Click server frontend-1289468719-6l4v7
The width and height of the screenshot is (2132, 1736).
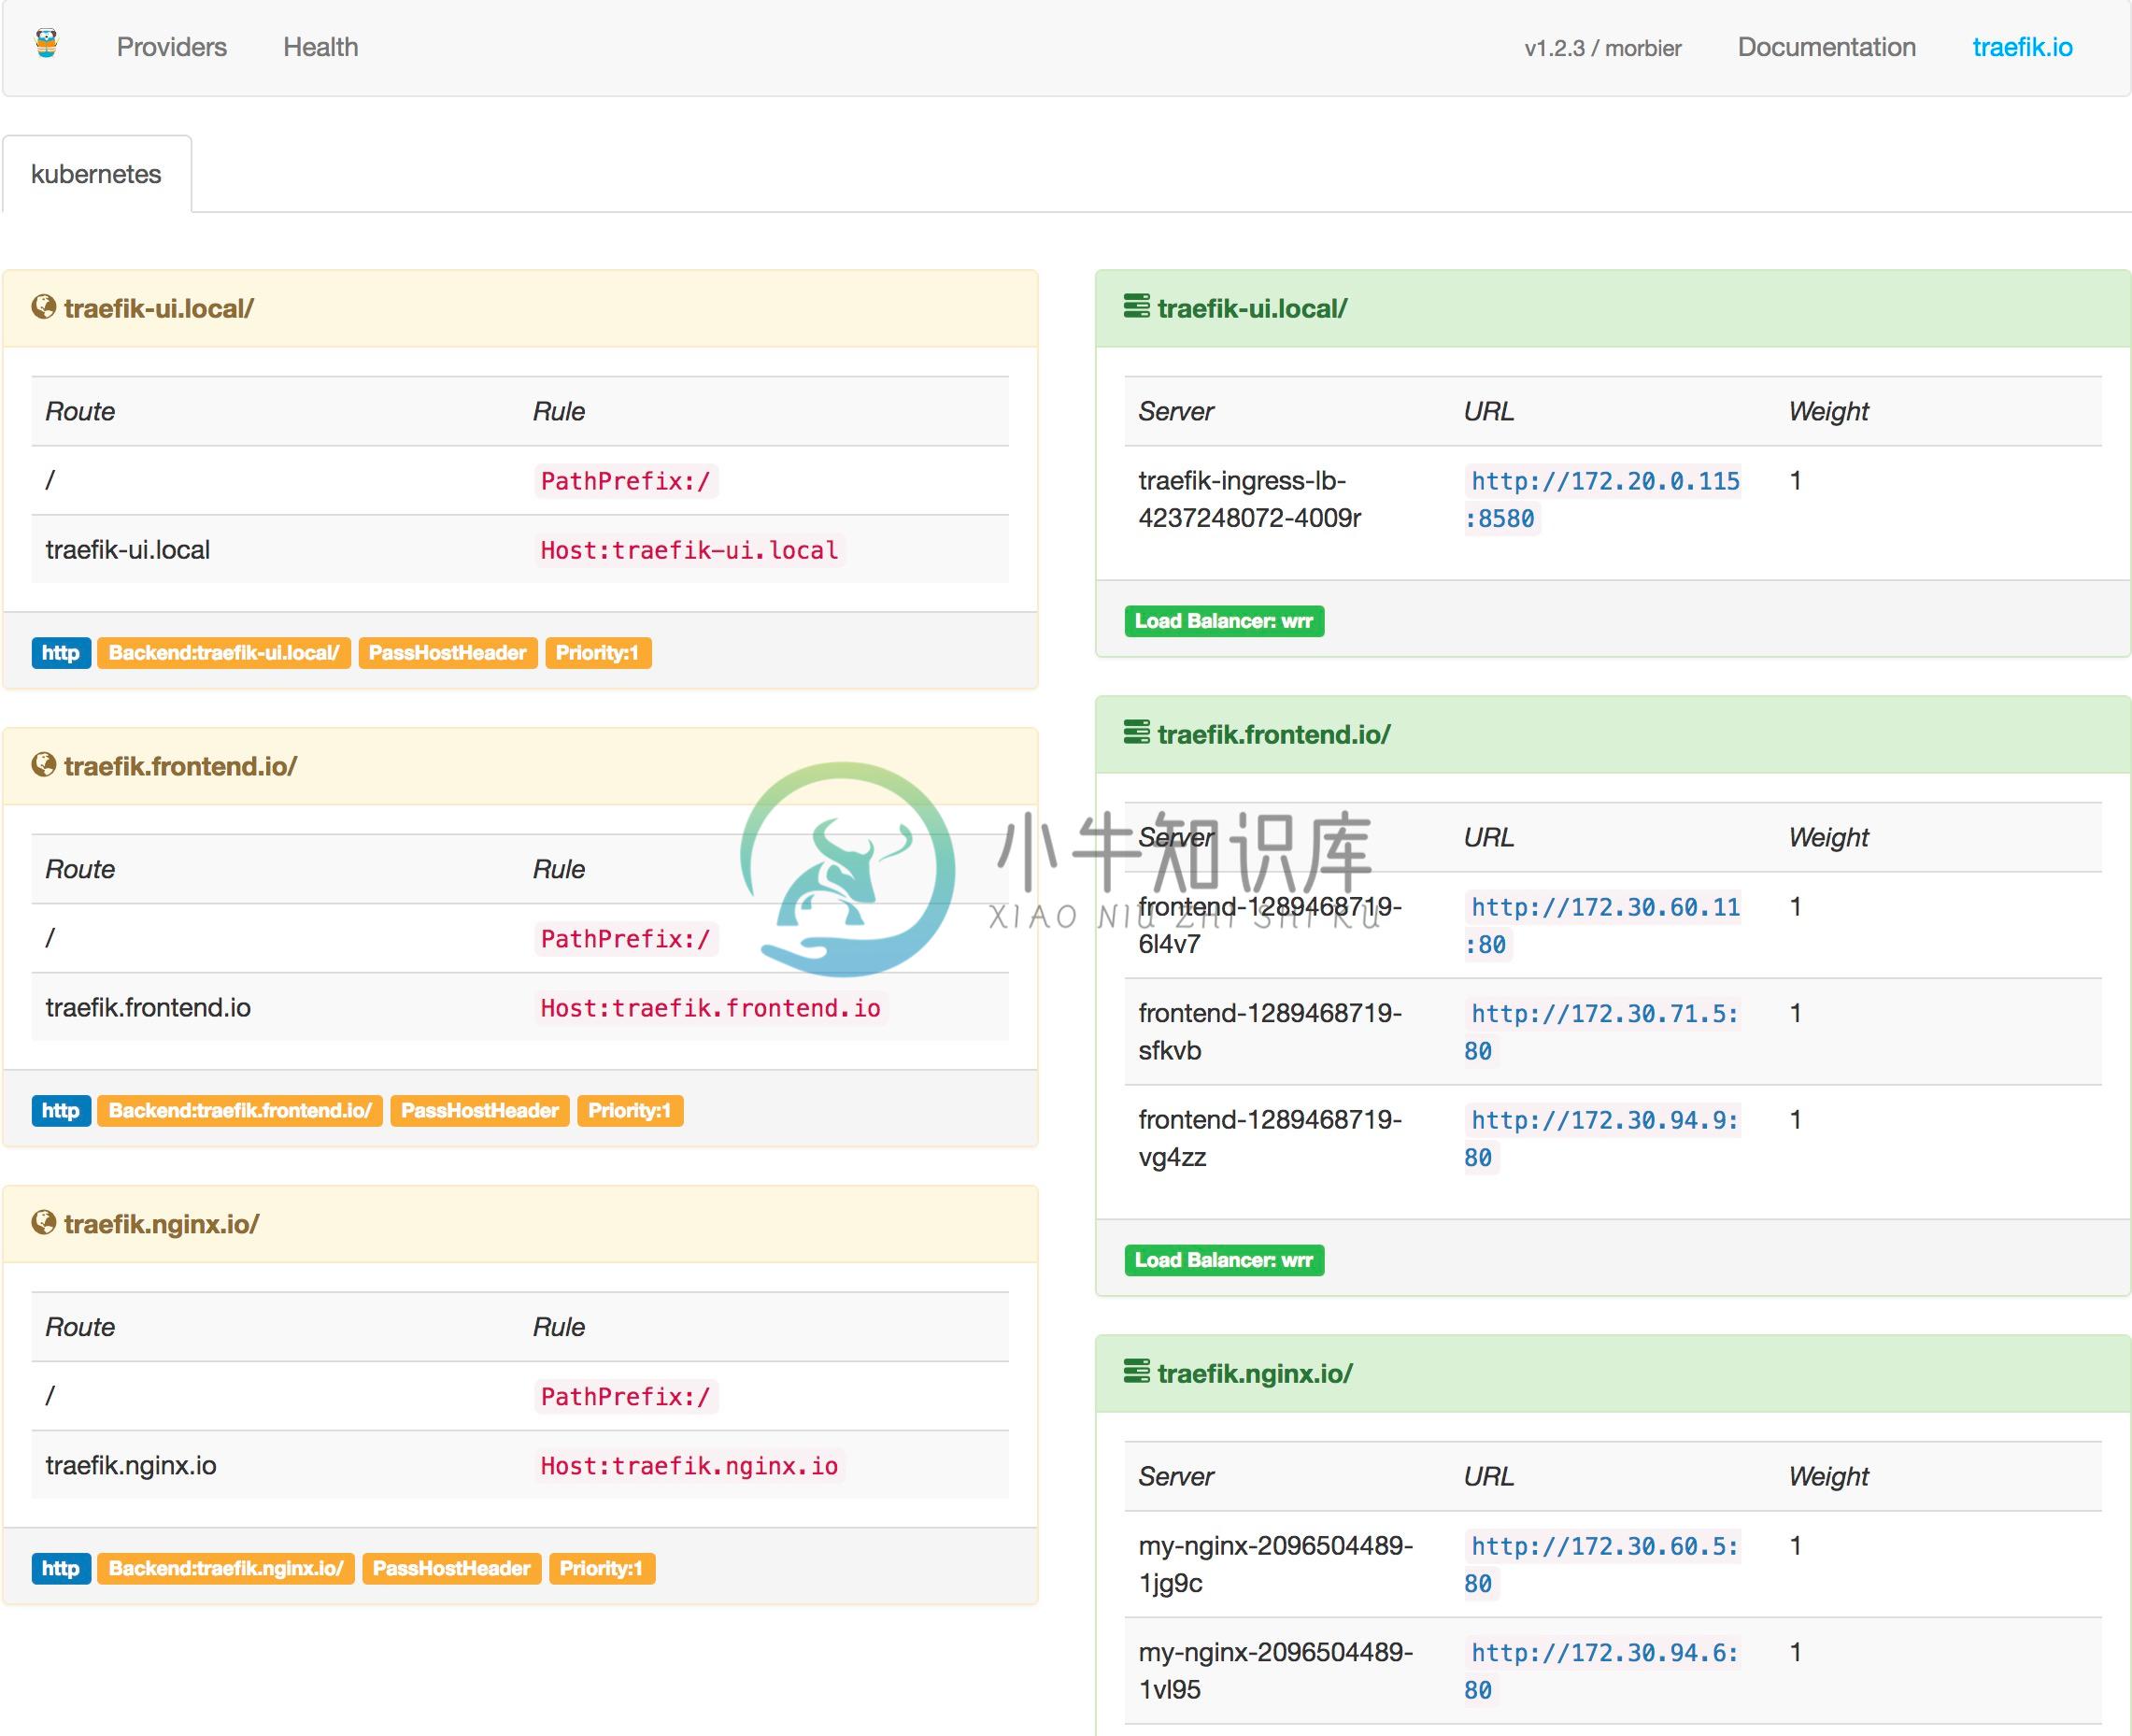tap(1270, 925)
